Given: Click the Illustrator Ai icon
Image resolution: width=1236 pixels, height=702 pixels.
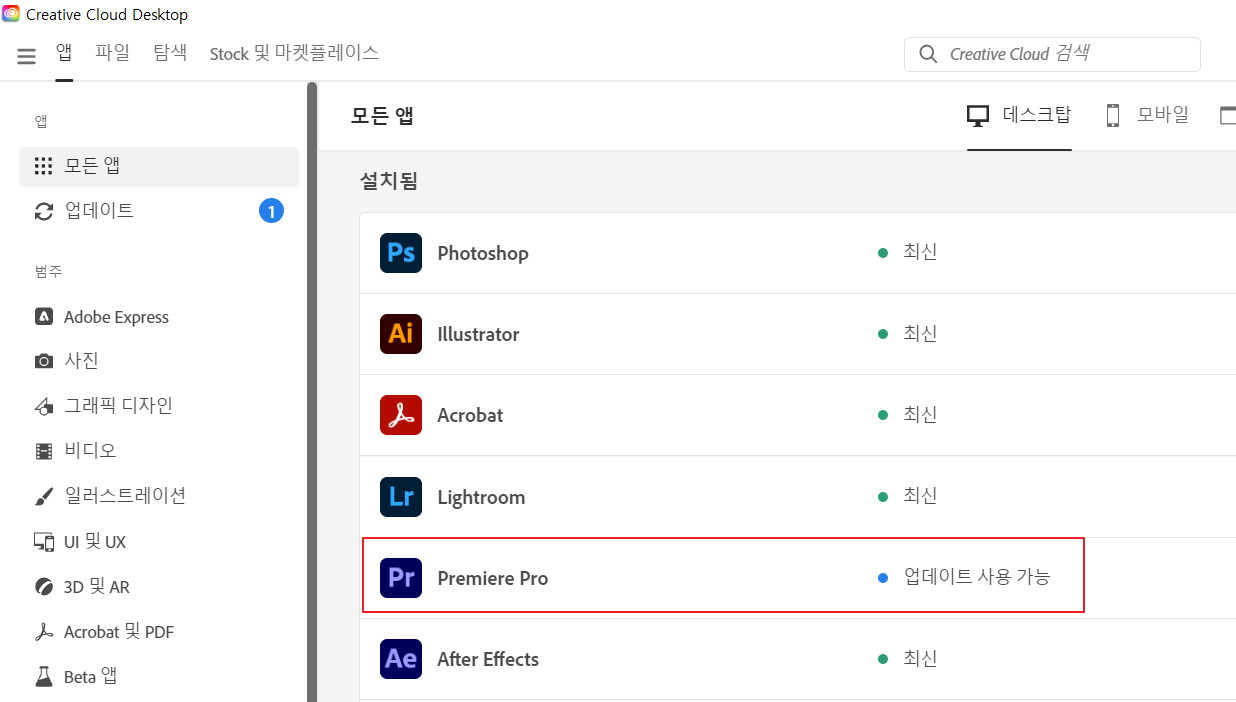Looking at the screenshot, I should pos(401,334).
